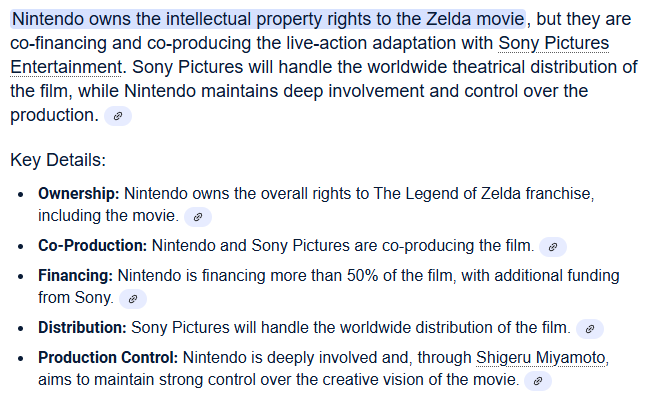Click the bold Co-Production label
This screenshot has height=403, width=652.
click(93, 245)
